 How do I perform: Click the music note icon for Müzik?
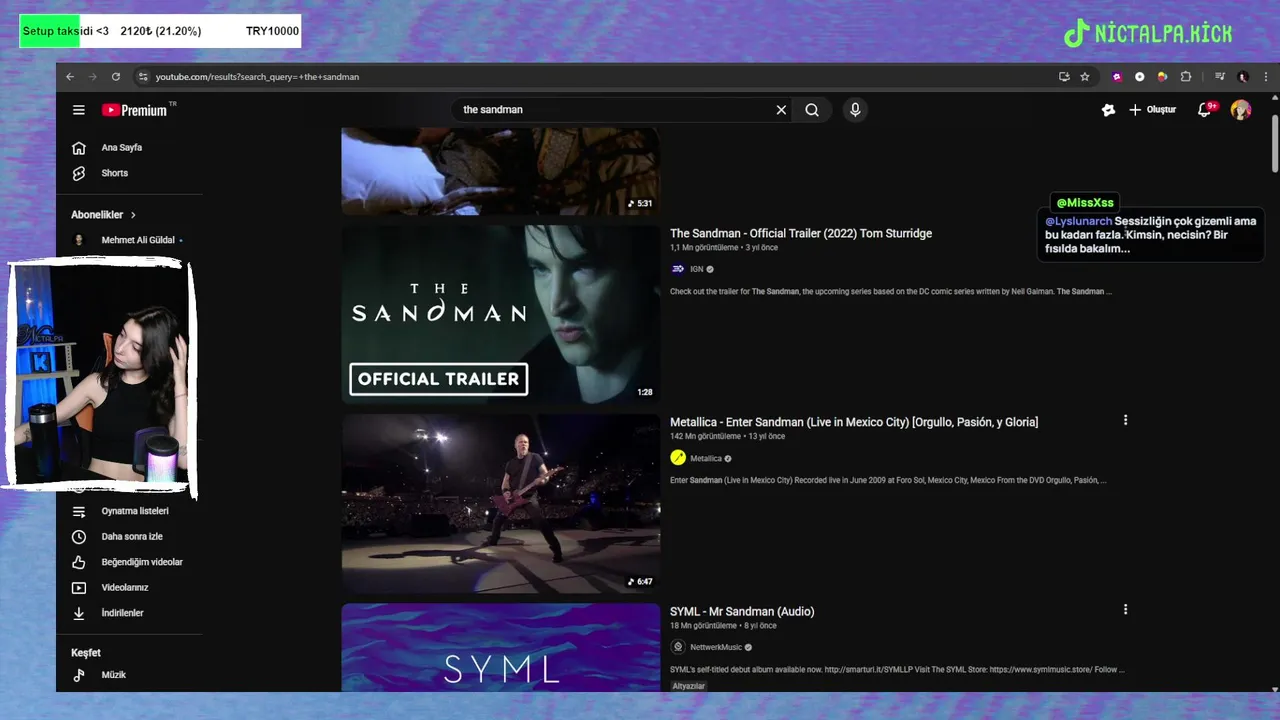[79, 675]
